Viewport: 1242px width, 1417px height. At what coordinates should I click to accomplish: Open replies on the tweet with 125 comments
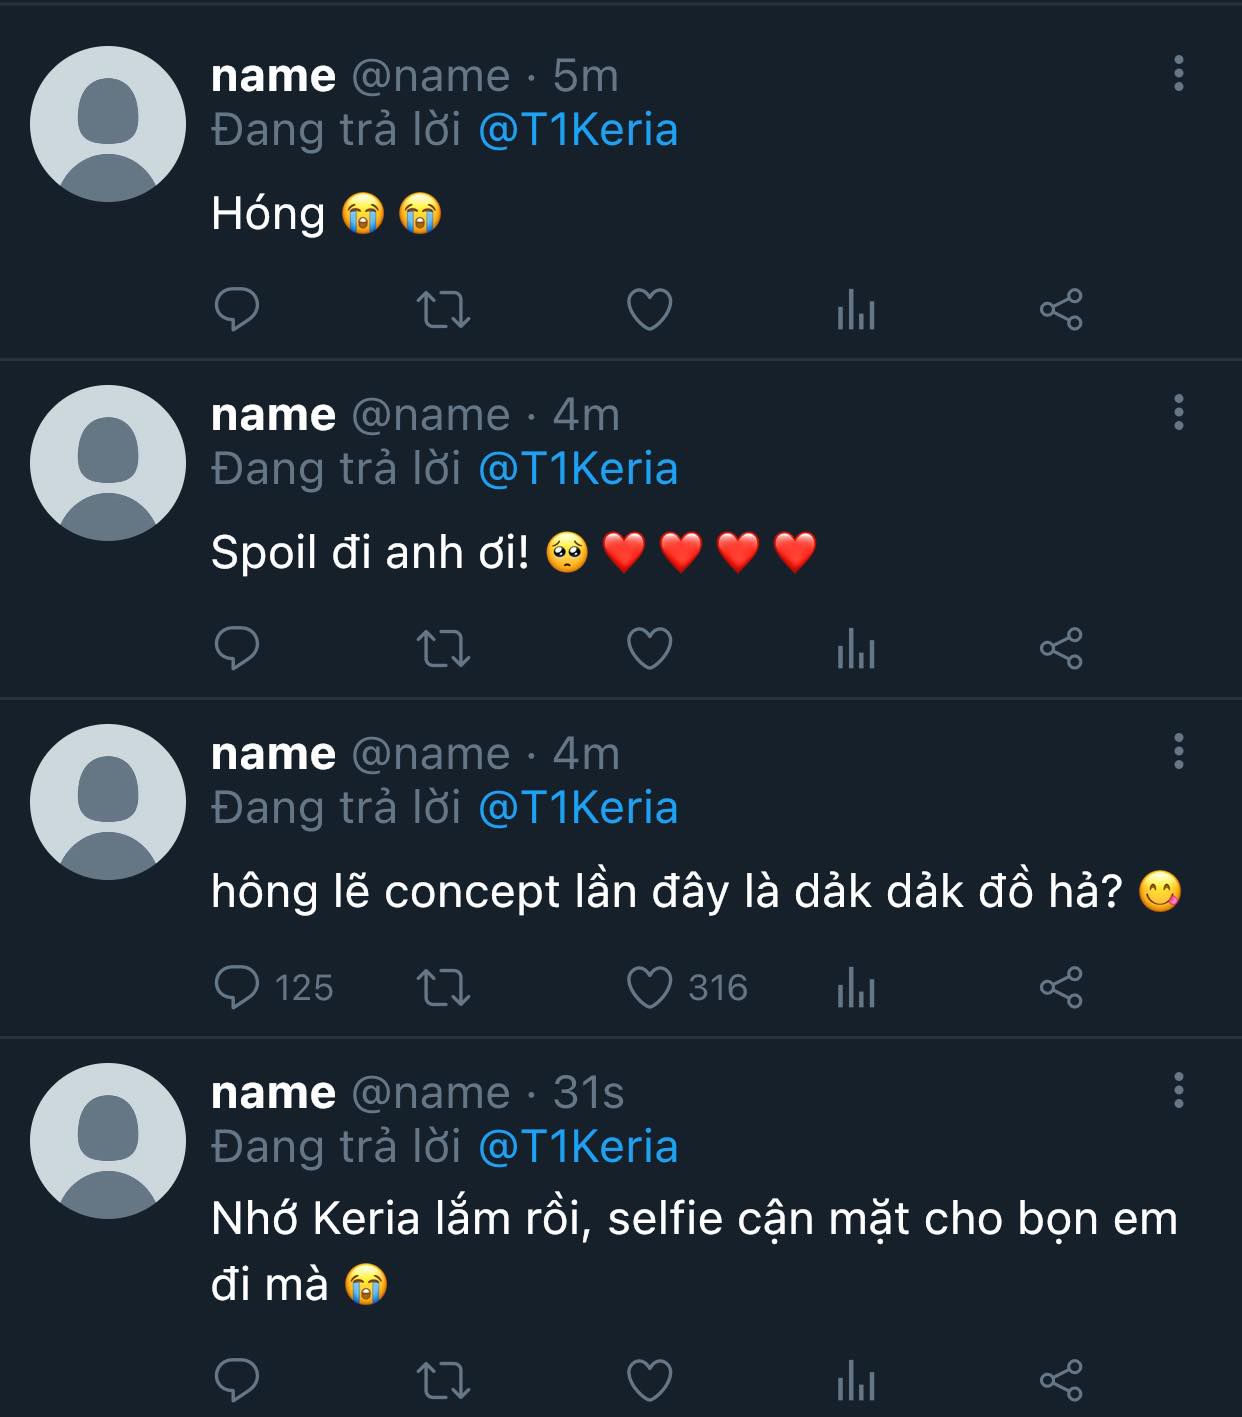[237, 987]
